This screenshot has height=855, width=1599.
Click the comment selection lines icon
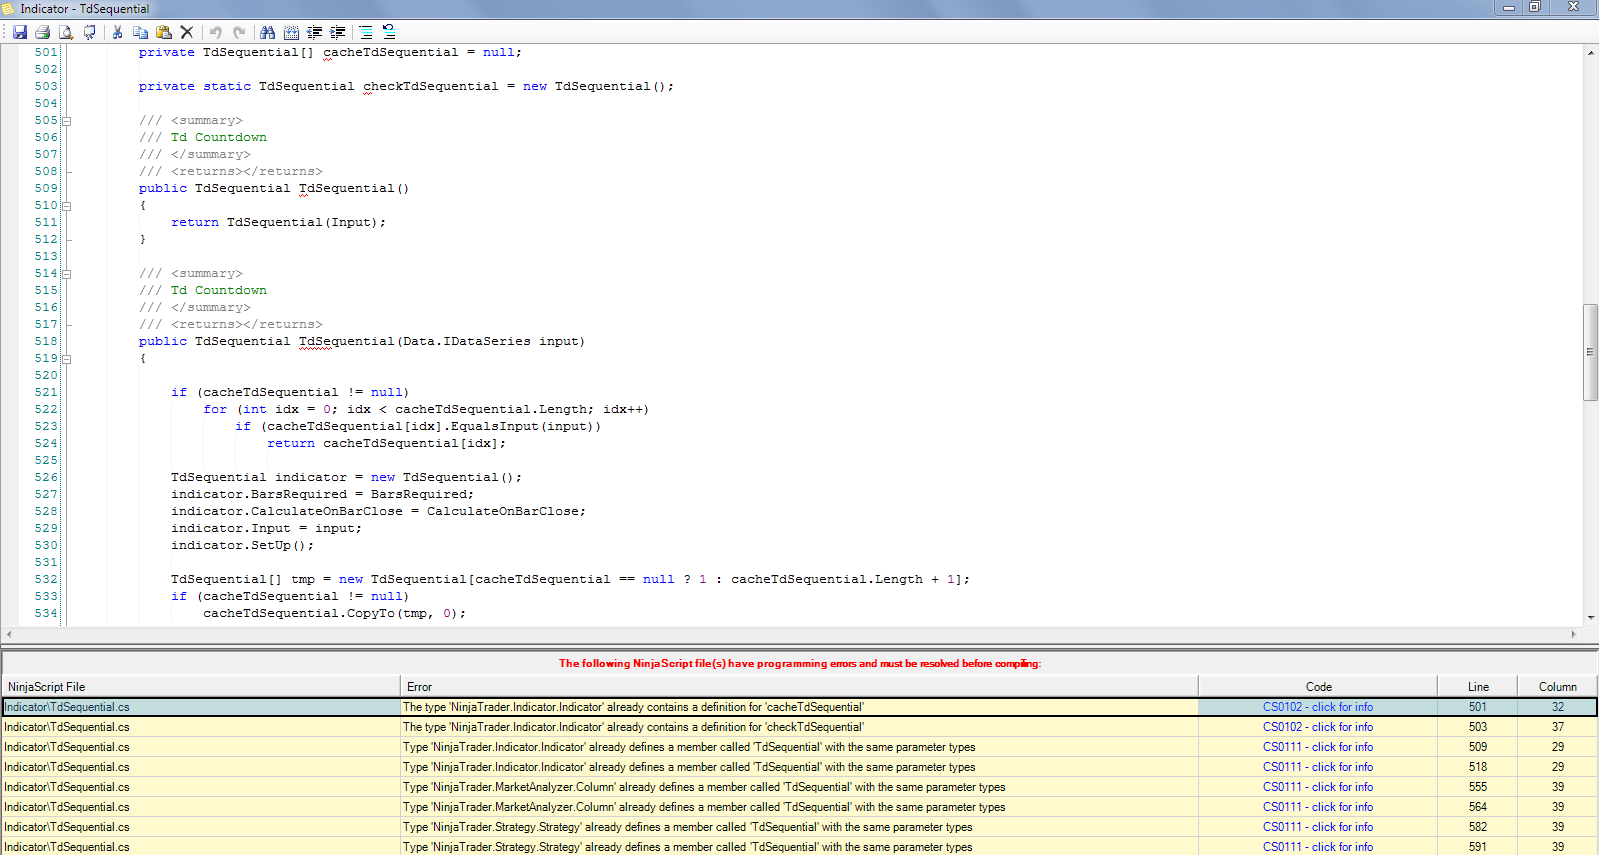366,32
